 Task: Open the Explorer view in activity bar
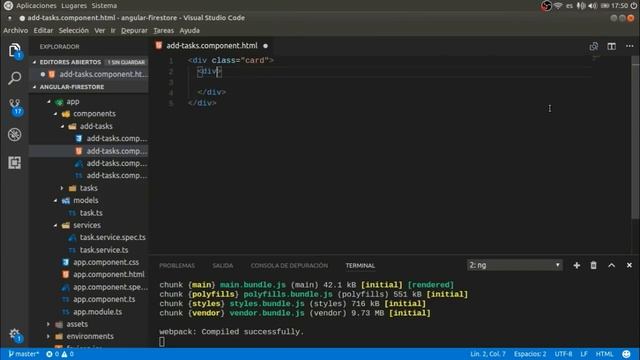point(15,51)
